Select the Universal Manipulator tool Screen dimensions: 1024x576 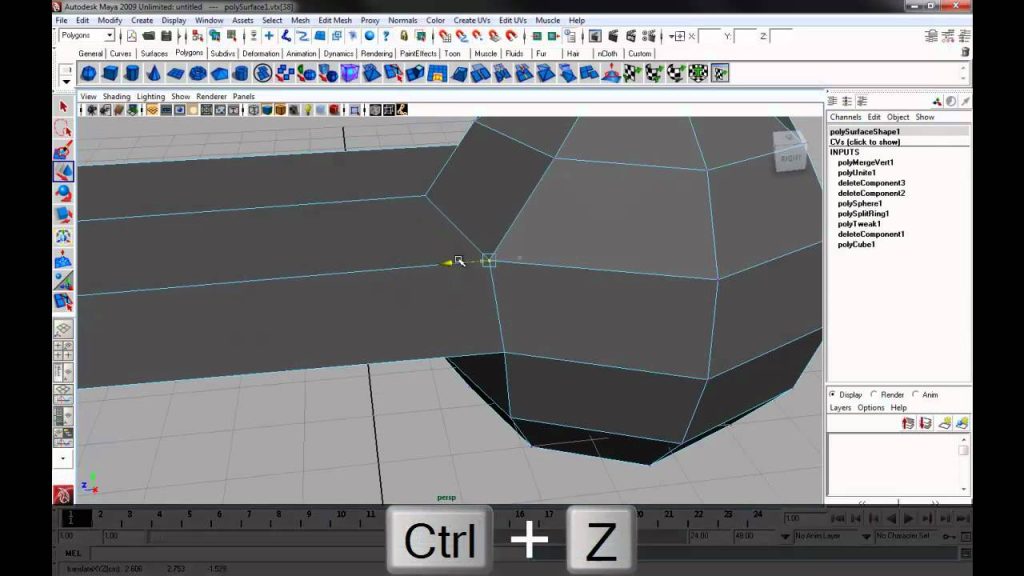coord(63,236)
